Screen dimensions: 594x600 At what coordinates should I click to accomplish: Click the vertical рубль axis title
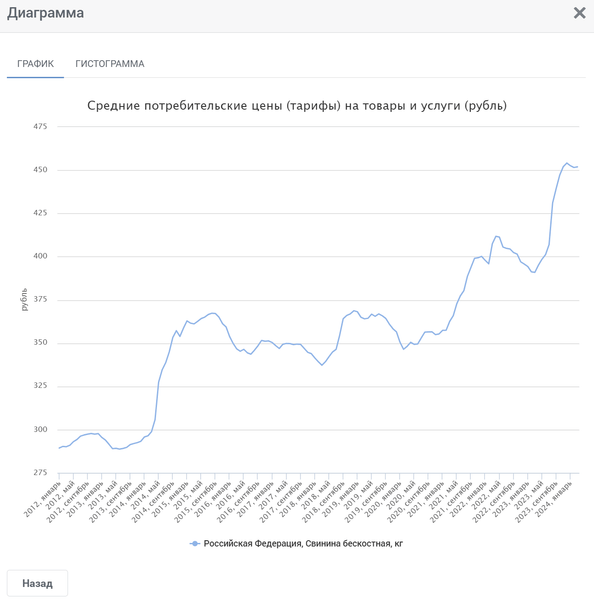24,299
